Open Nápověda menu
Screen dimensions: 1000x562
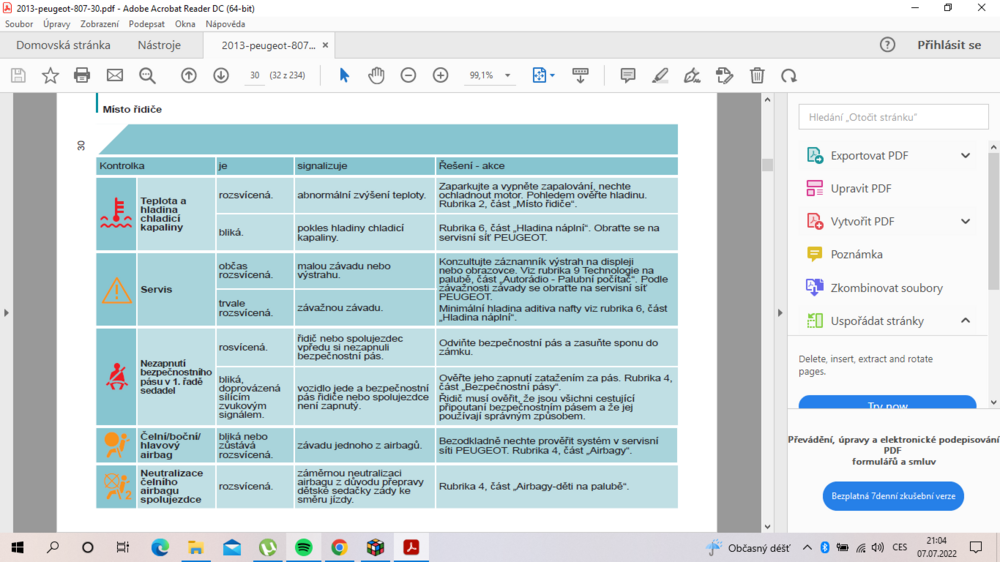225,24
